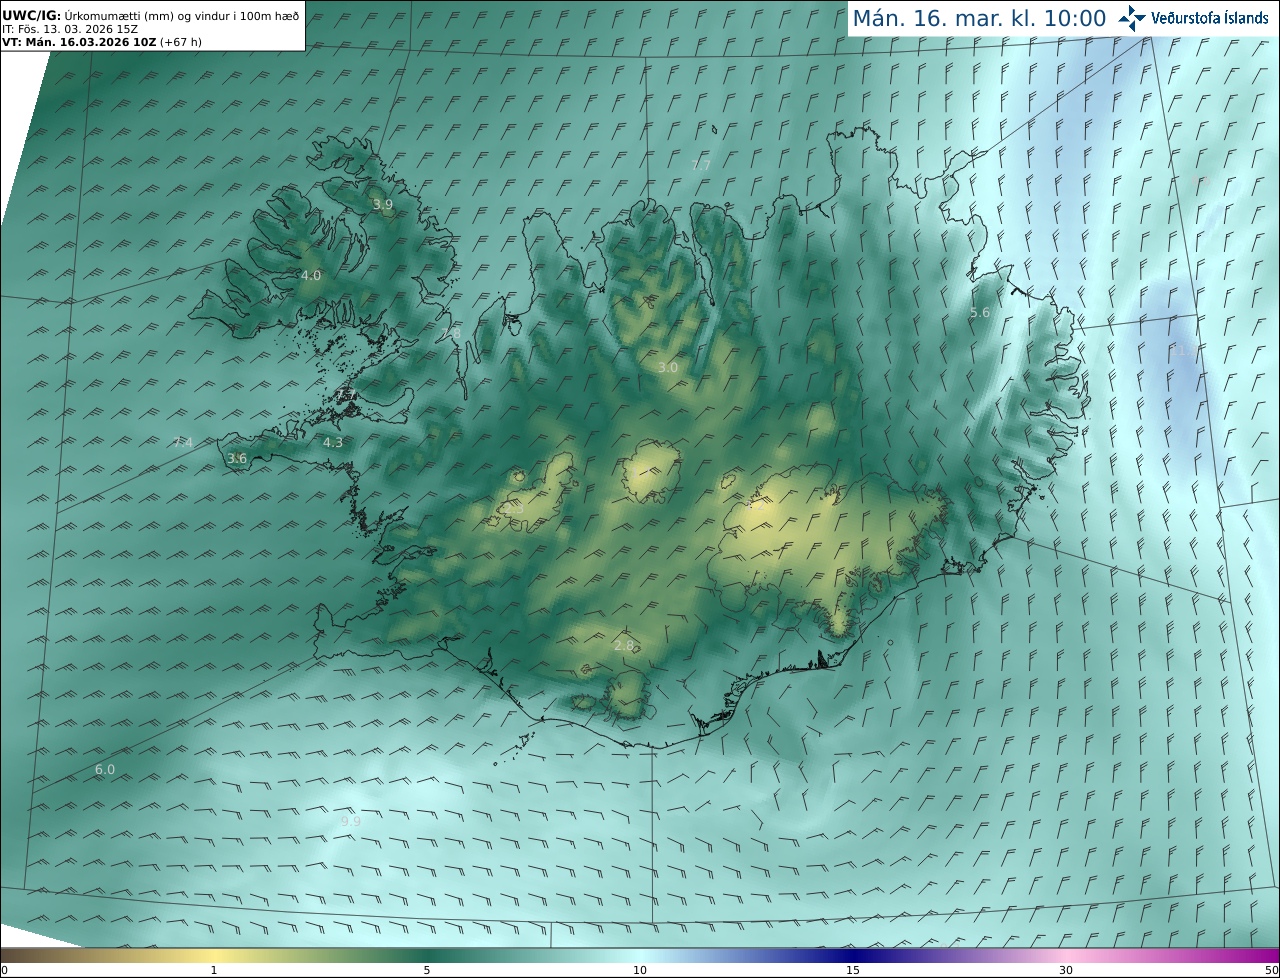Click the 0 tick on the color scale
The width and height of the screenshot is (1280, 978).
coord(4,970)
